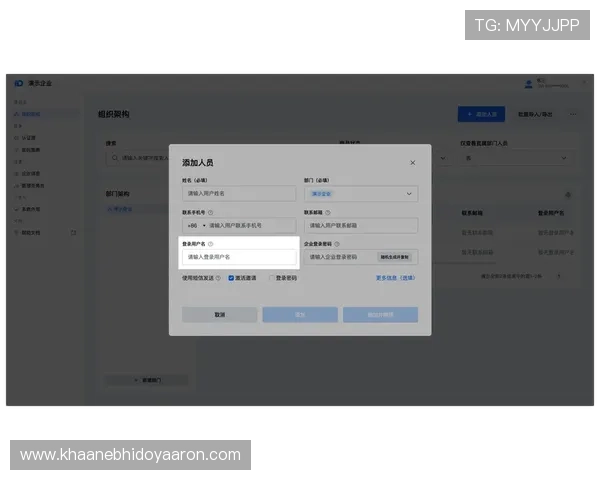Check the 登录密码 checkbox

pos(271,278)
